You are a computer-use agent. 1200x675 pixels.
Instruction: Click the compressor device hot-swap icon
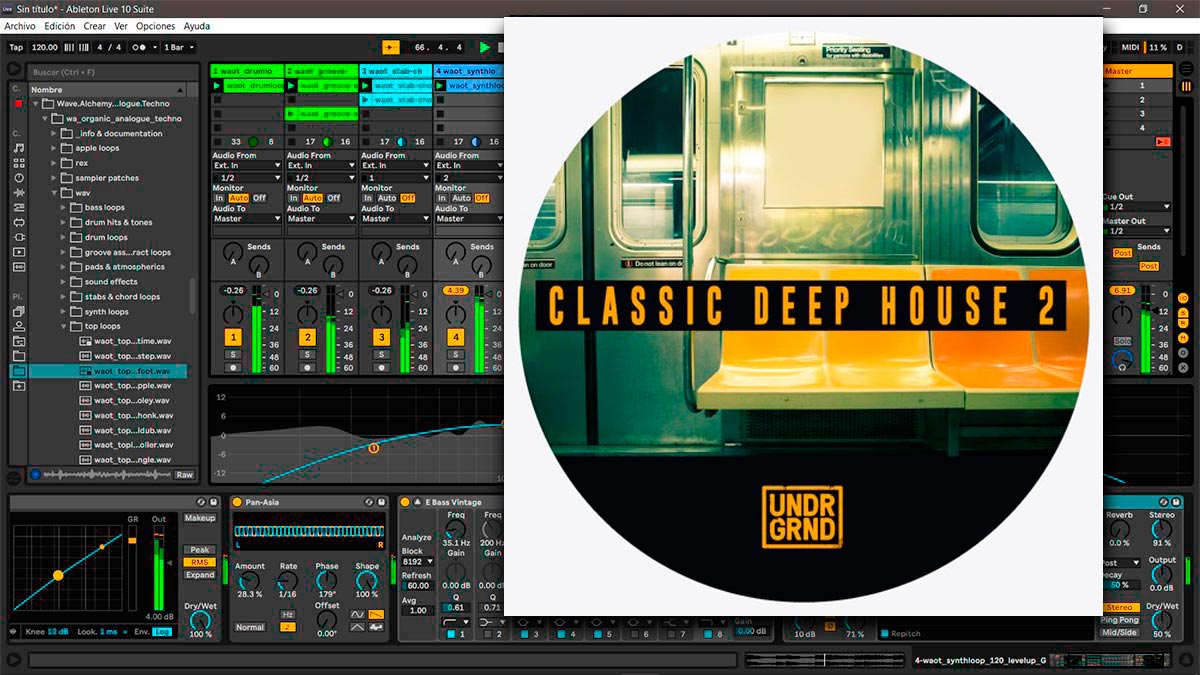[201, 502]
